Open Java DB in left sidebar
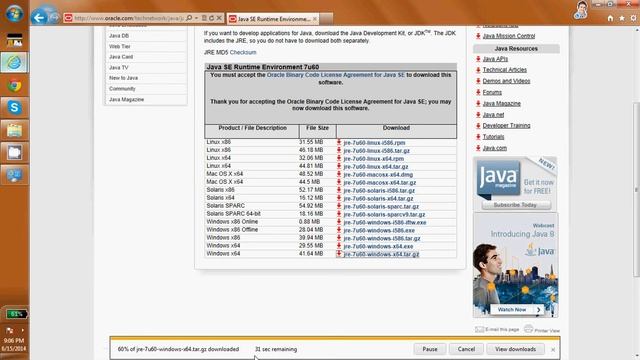Screen dimensions: 640x360 [x=119, y=36]
